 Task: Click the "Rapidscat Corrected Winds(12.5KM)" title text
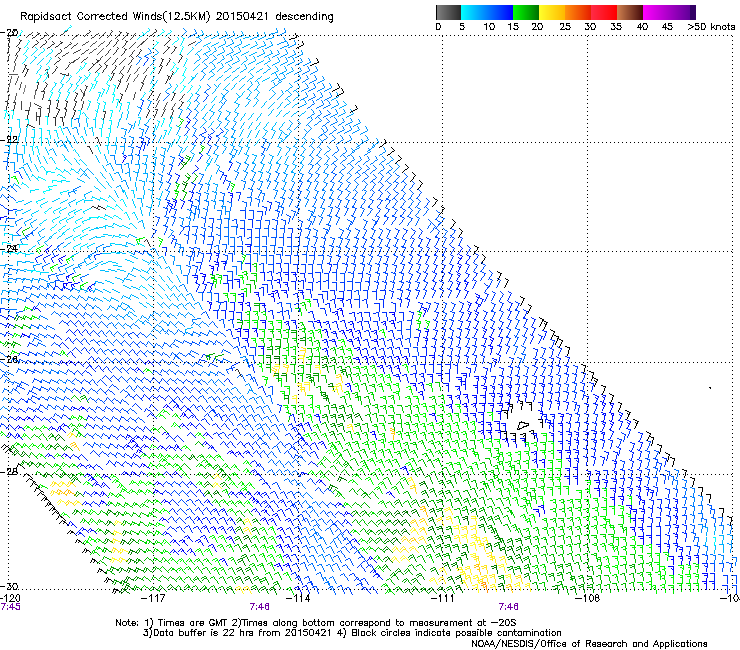click(115, 17)
